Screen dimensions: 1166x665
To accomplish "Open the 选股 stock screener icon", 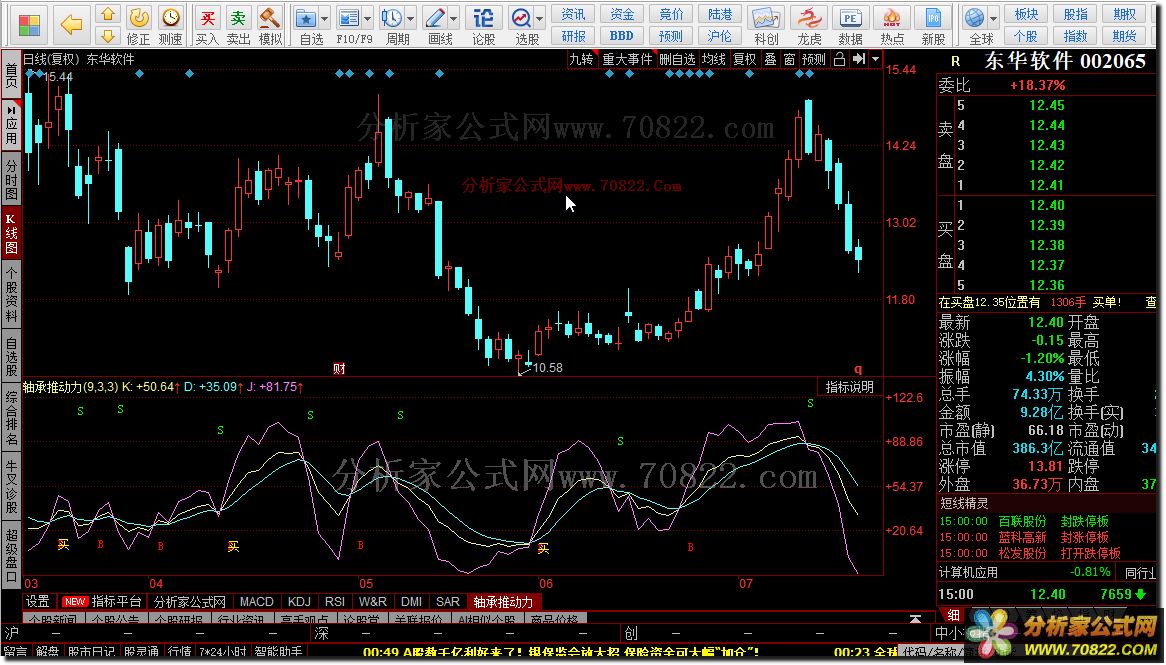I will pyautogui.click(x=521, y=18).
